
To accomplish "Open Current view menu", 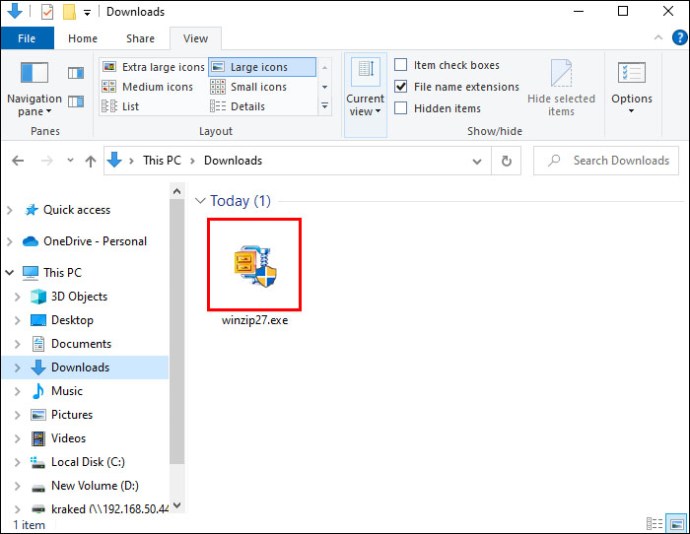I will [x=365, y=95].
